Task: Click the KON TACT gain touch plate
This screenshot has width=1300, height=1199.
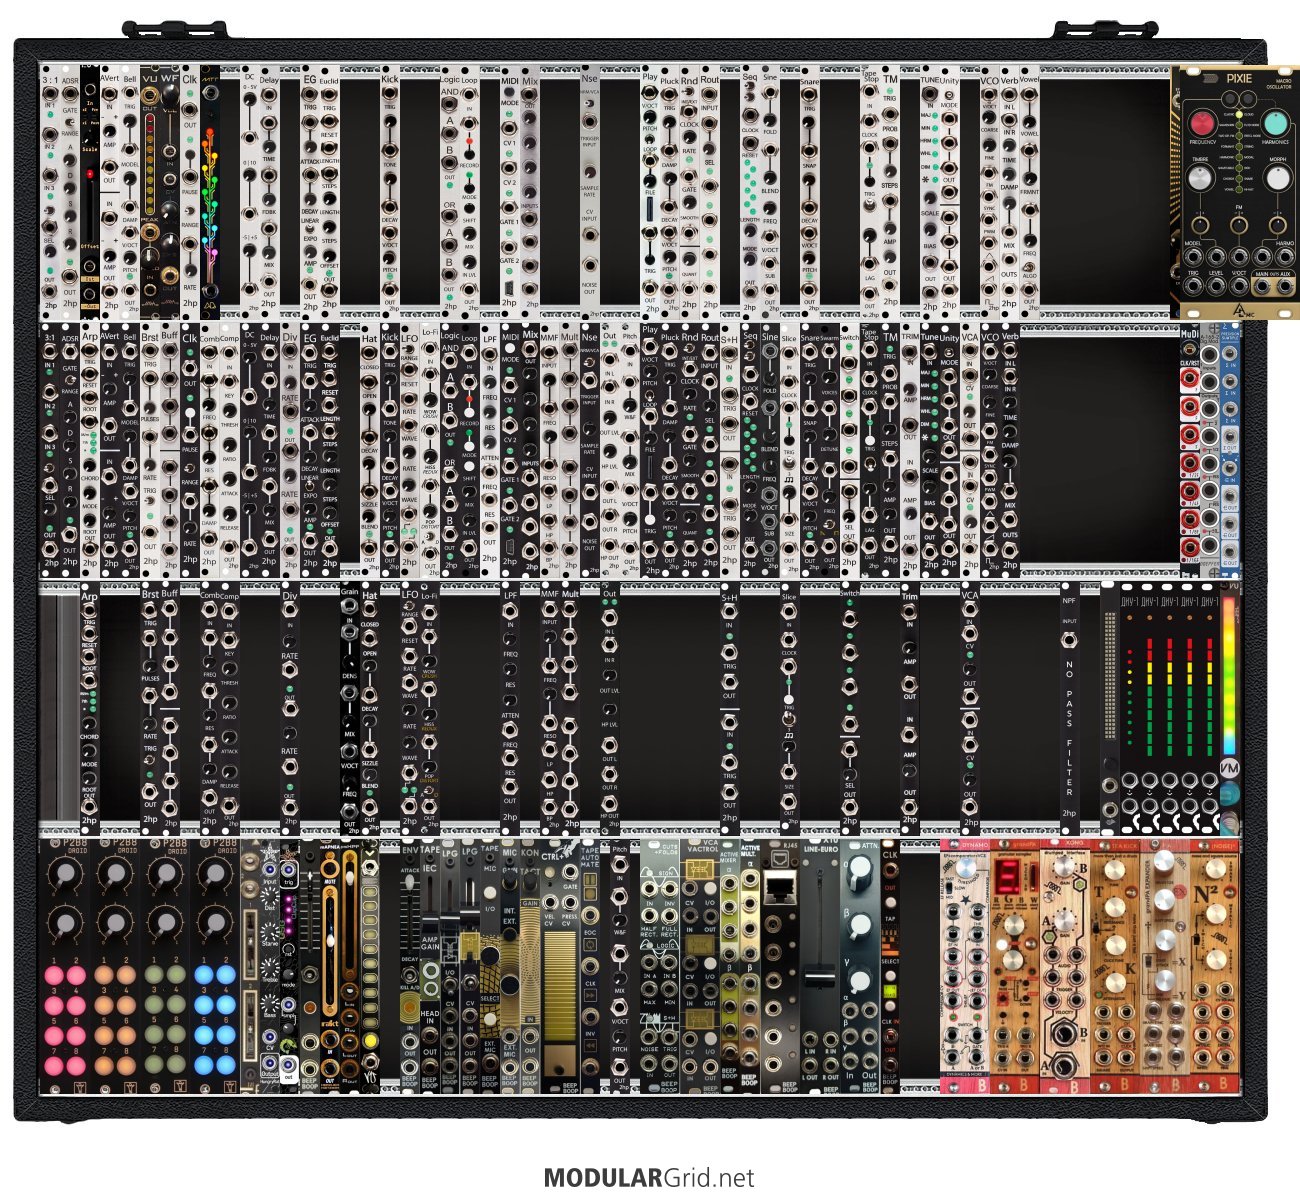Action: (530, 960)
